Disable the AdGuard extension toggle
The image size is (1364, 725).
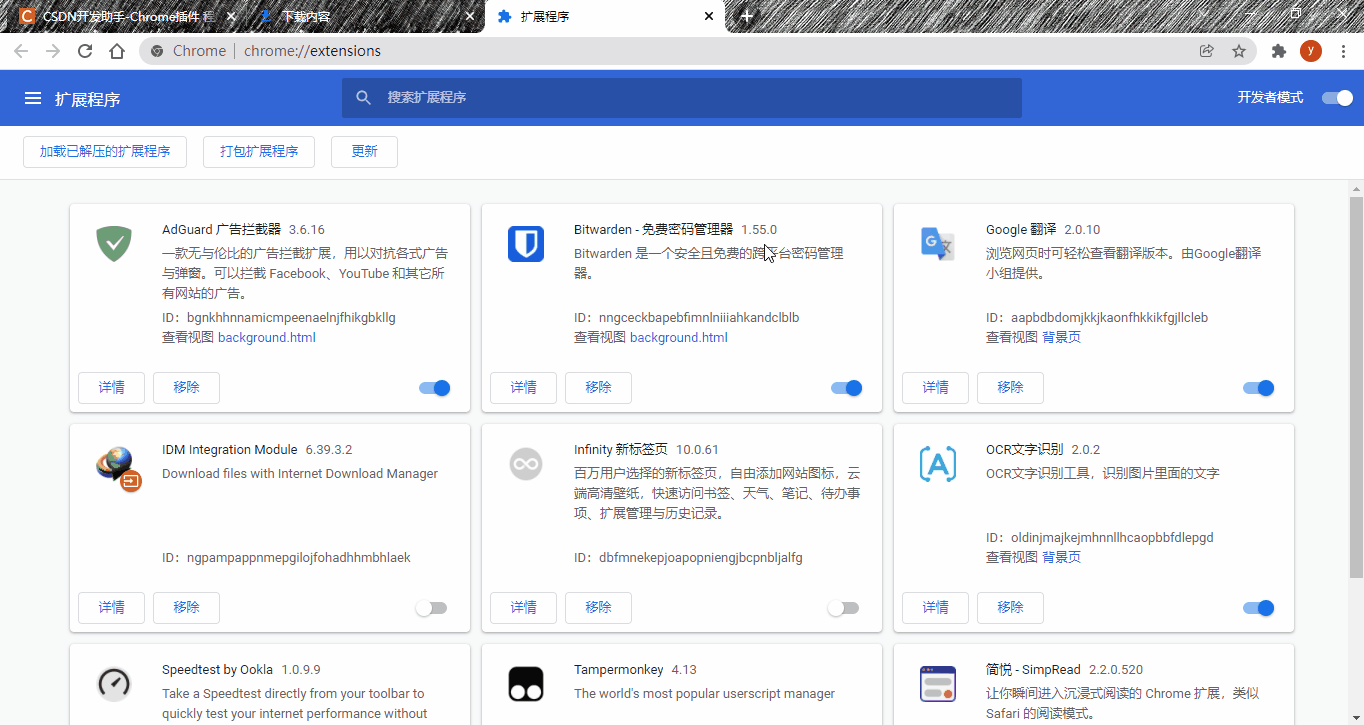434,387
